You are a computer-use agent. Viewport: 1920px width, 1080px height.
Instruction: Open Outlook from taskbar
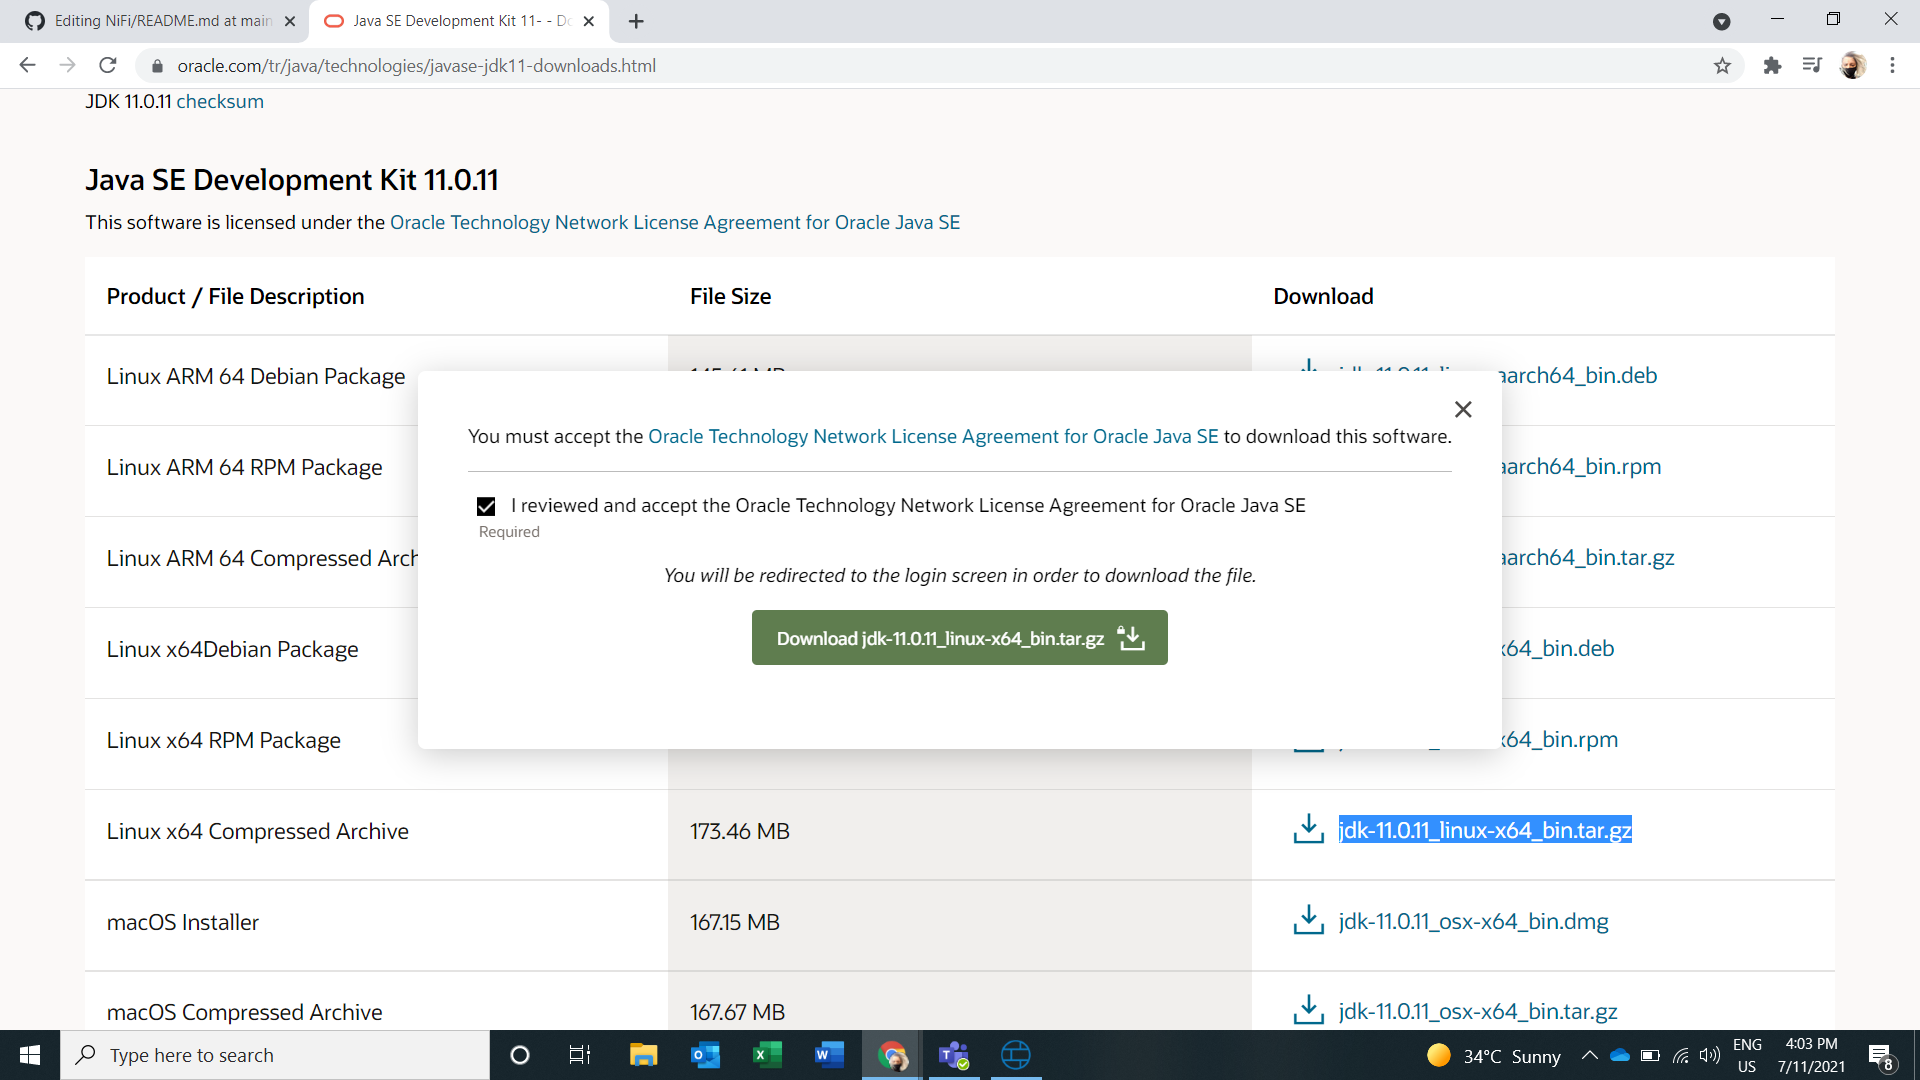[705, 1055]
